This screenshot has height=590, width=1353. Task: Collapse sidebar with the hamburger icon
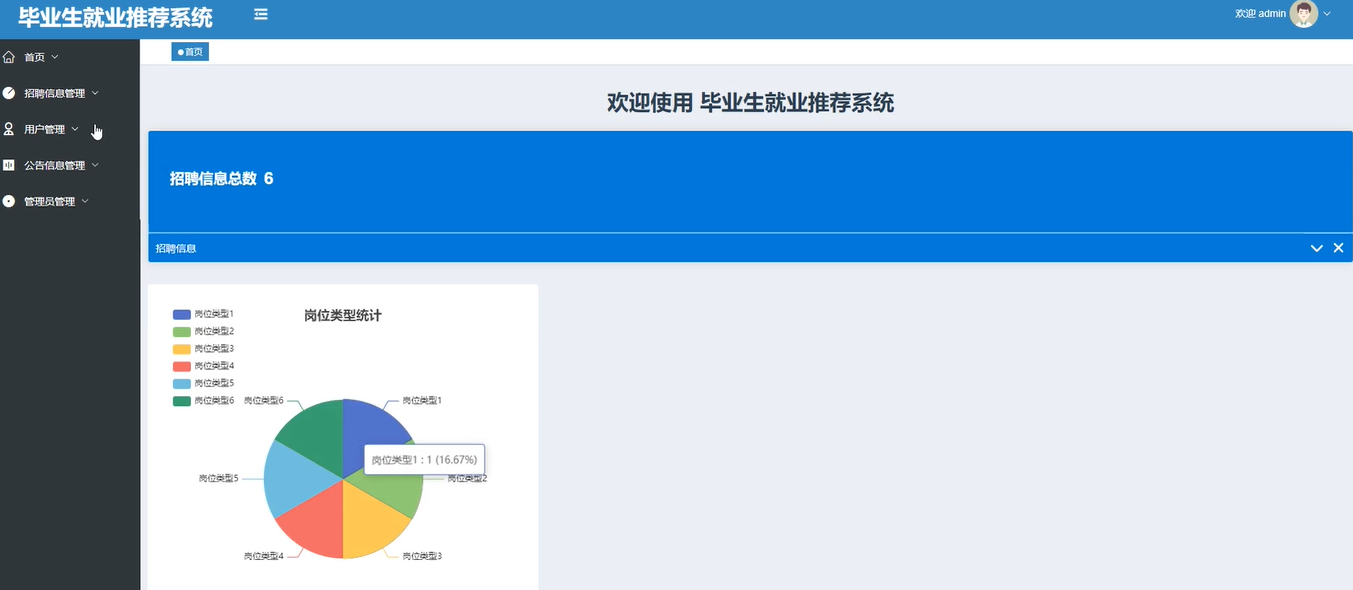[261, 14]
